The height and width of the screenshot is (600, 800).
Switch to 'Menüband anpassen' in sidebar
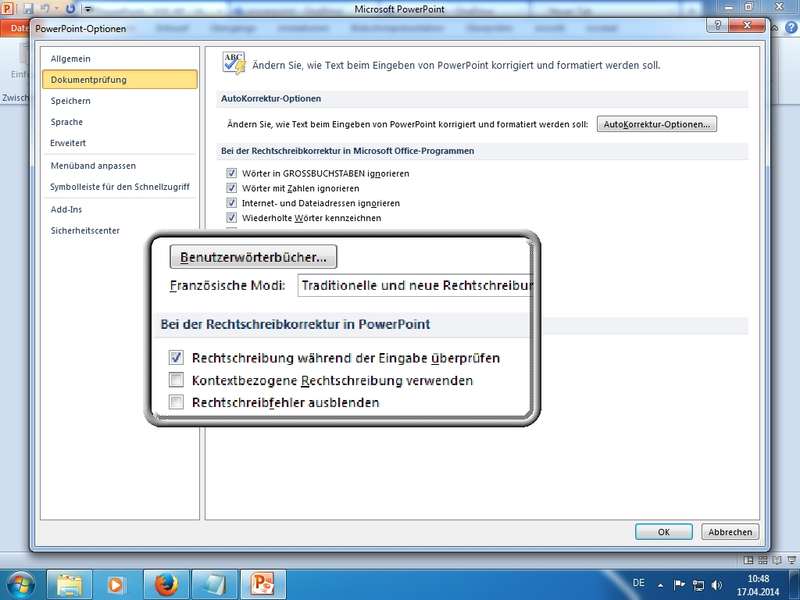point(93,165)
